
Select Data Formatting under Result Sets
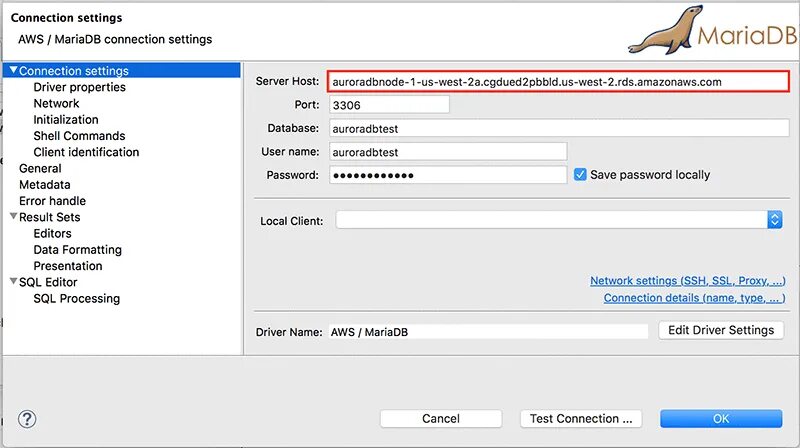78,250
